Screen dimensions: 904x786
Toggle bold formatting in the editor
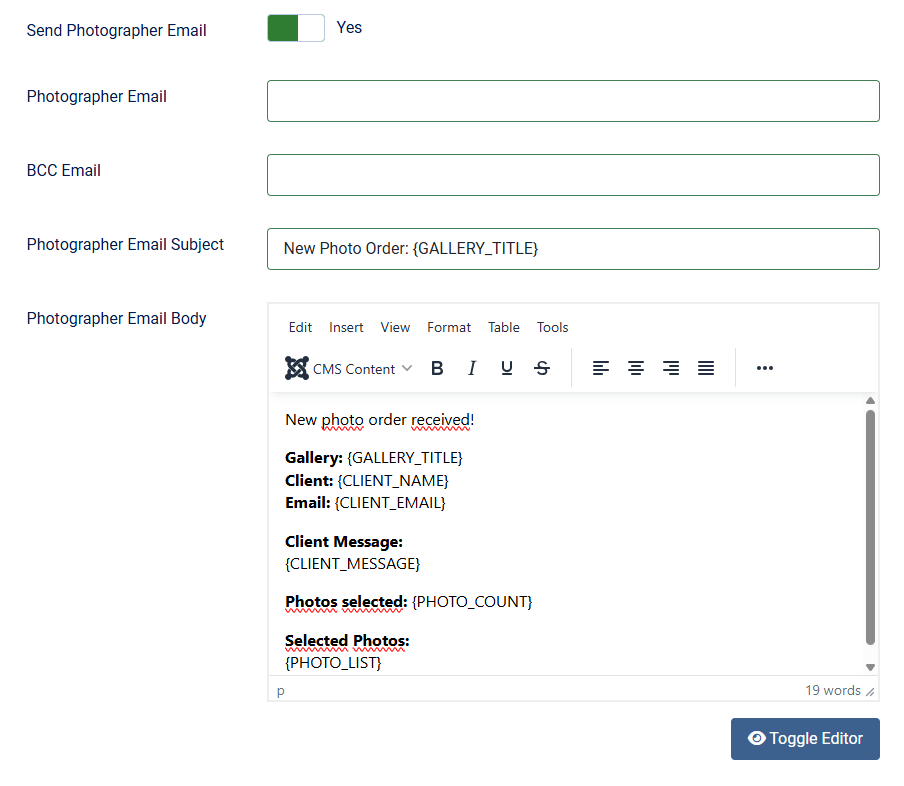click(437, 368)
